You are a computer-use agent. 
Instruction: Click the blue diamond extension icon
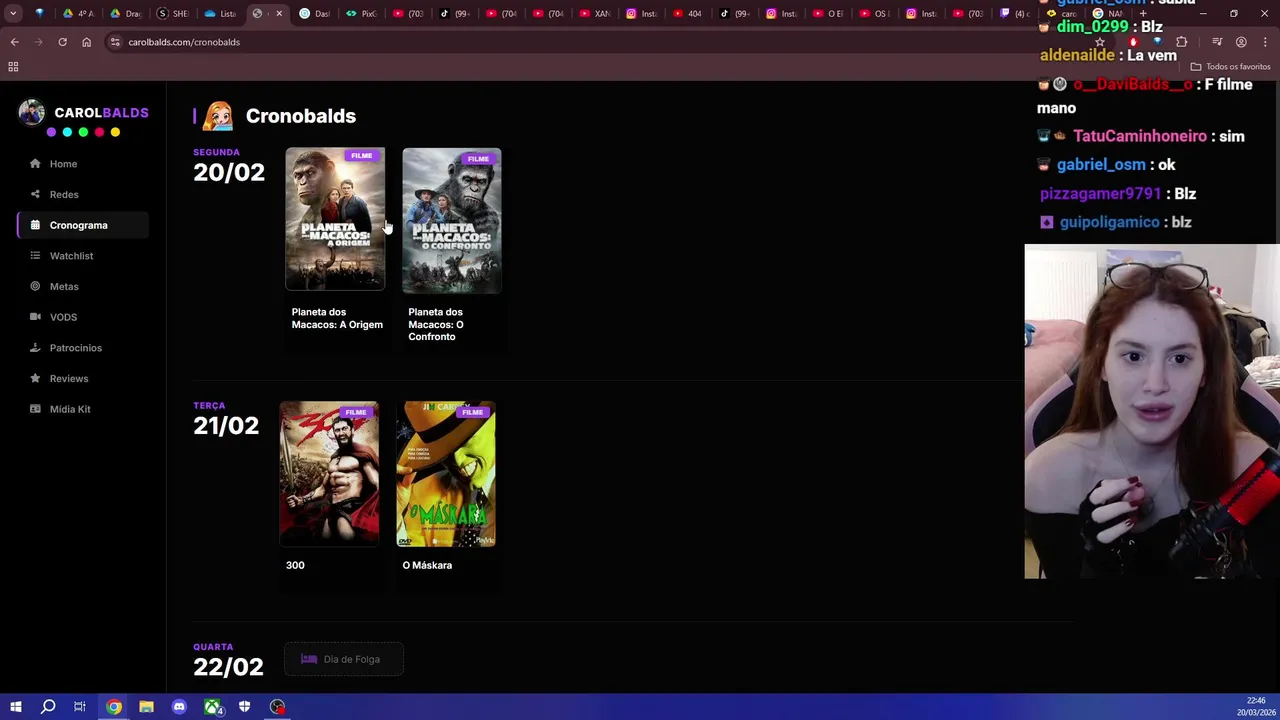click(x=1157, y=42)
